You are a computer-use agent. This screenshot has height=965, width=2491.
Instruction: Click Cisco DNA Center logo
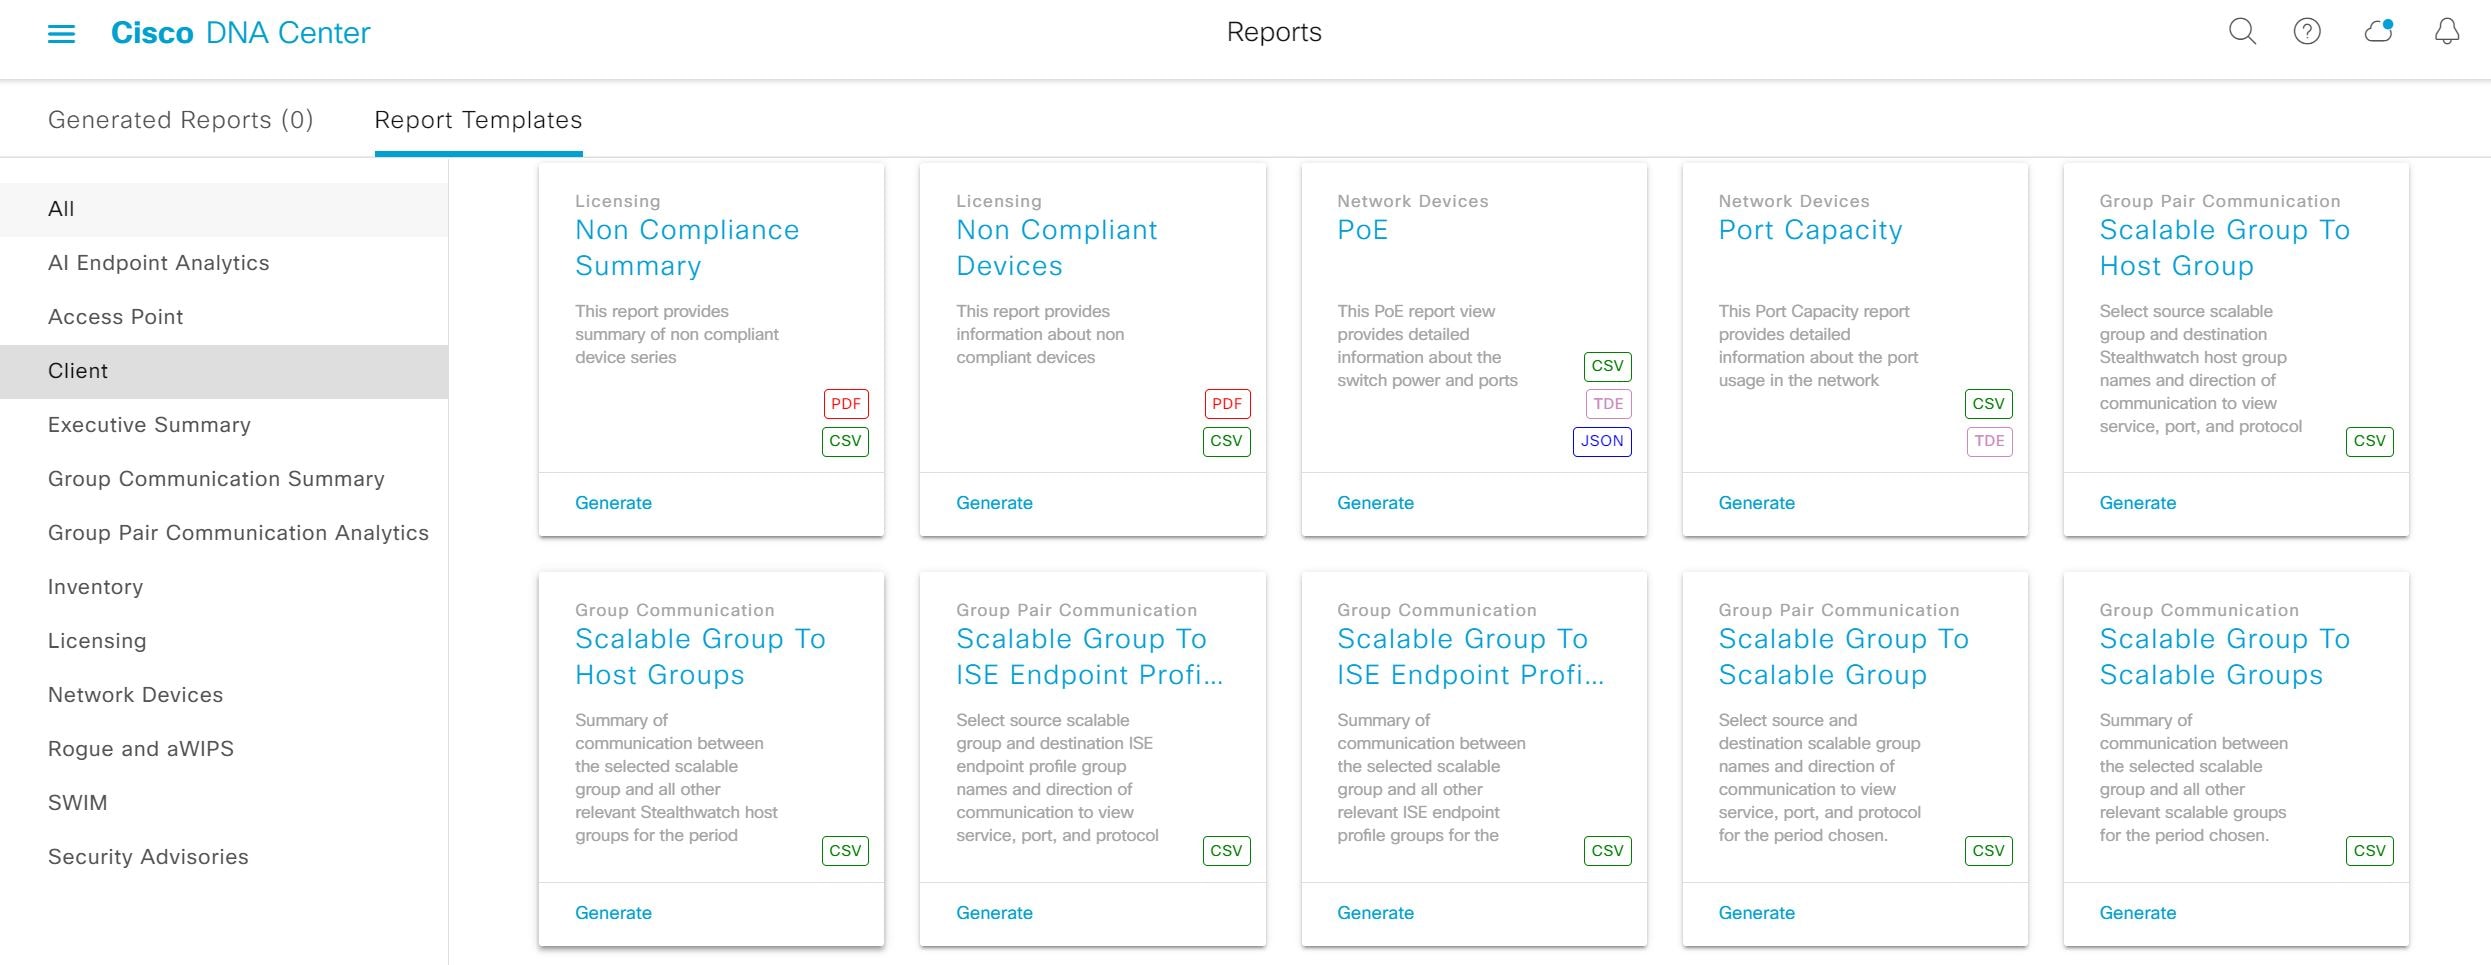pyautogui.click(x=240, y=33)
